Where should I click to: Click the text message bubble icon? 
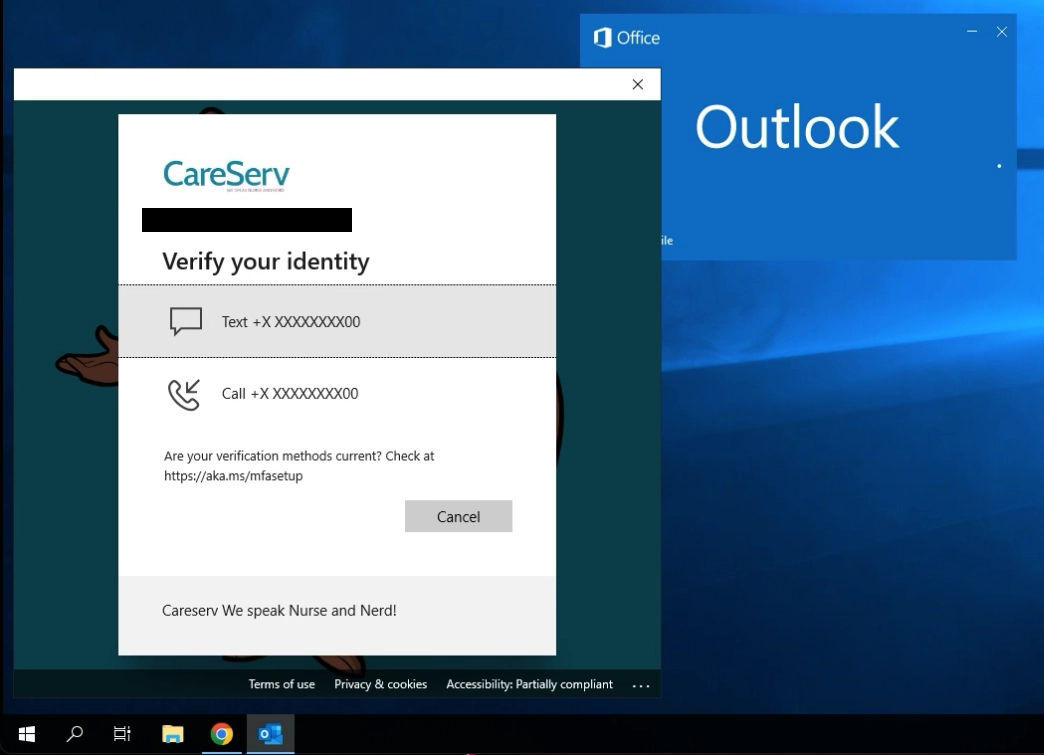coord(186,322)
